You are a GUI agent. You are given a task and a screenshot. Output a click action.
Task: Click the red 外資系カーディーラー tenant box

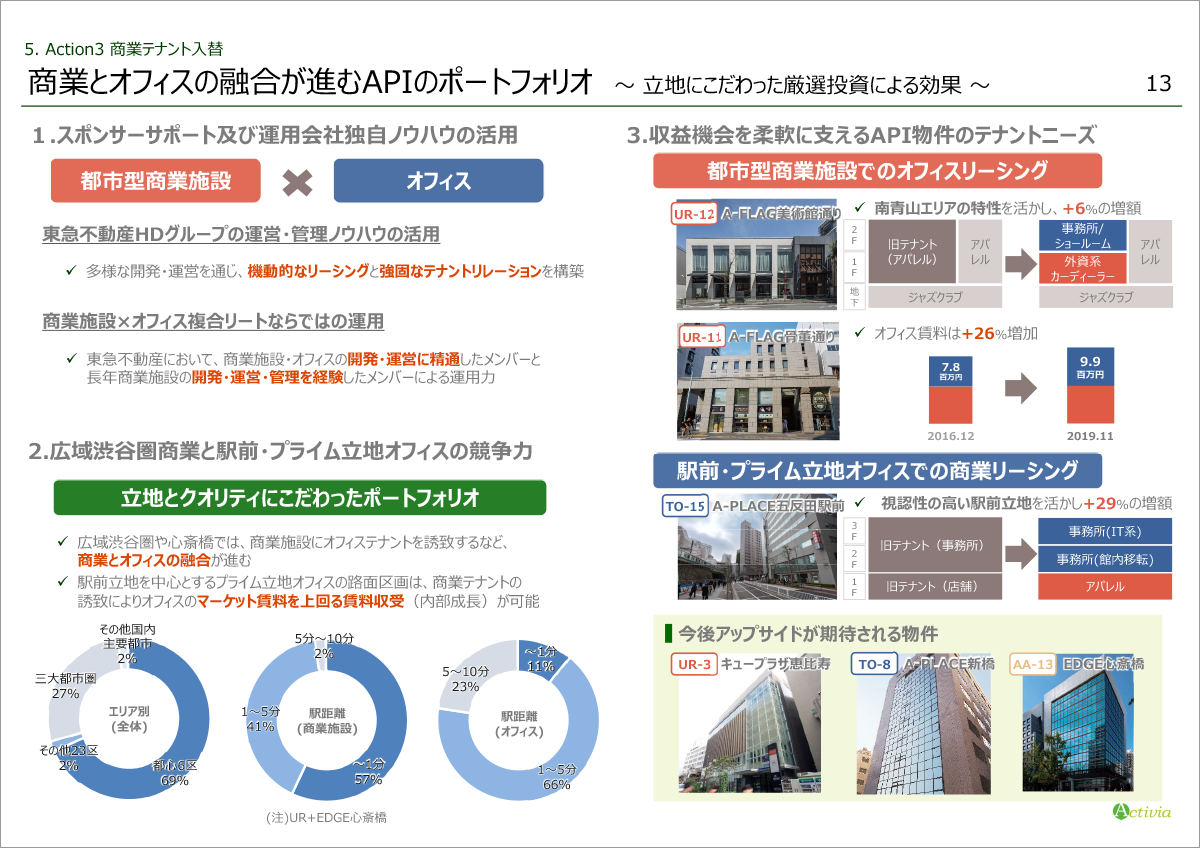(x=1084, y=267)
